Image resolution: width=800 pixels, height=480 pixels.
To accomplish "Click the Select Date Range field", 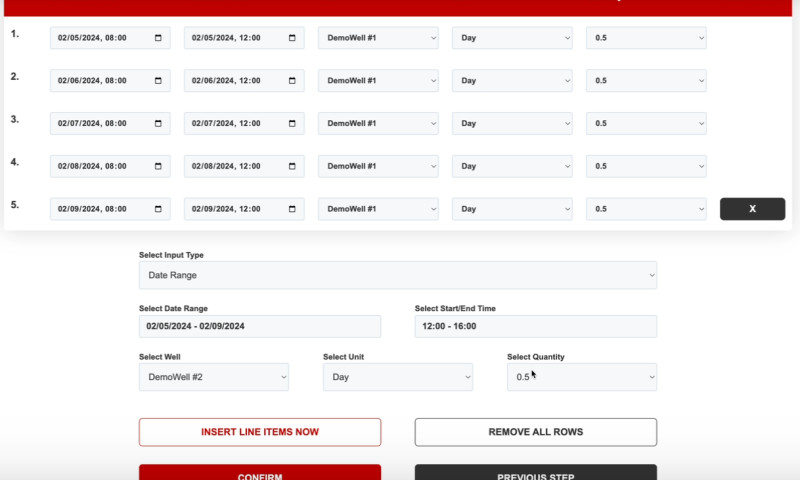I will (259, 326).
